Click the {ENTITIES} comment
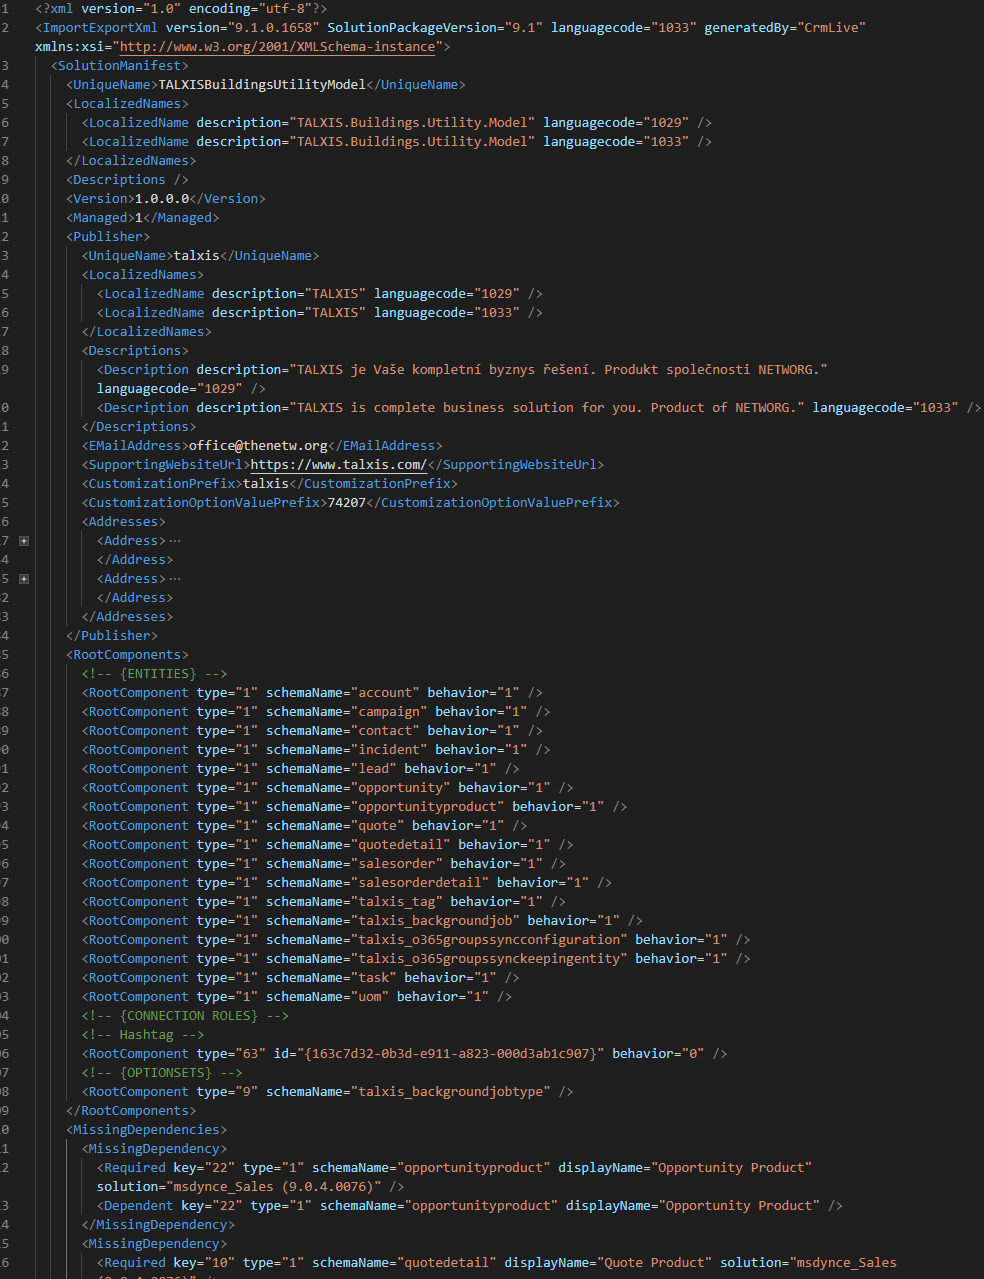The height and width of the screenshot is (1279, 984). coord(155,674)
